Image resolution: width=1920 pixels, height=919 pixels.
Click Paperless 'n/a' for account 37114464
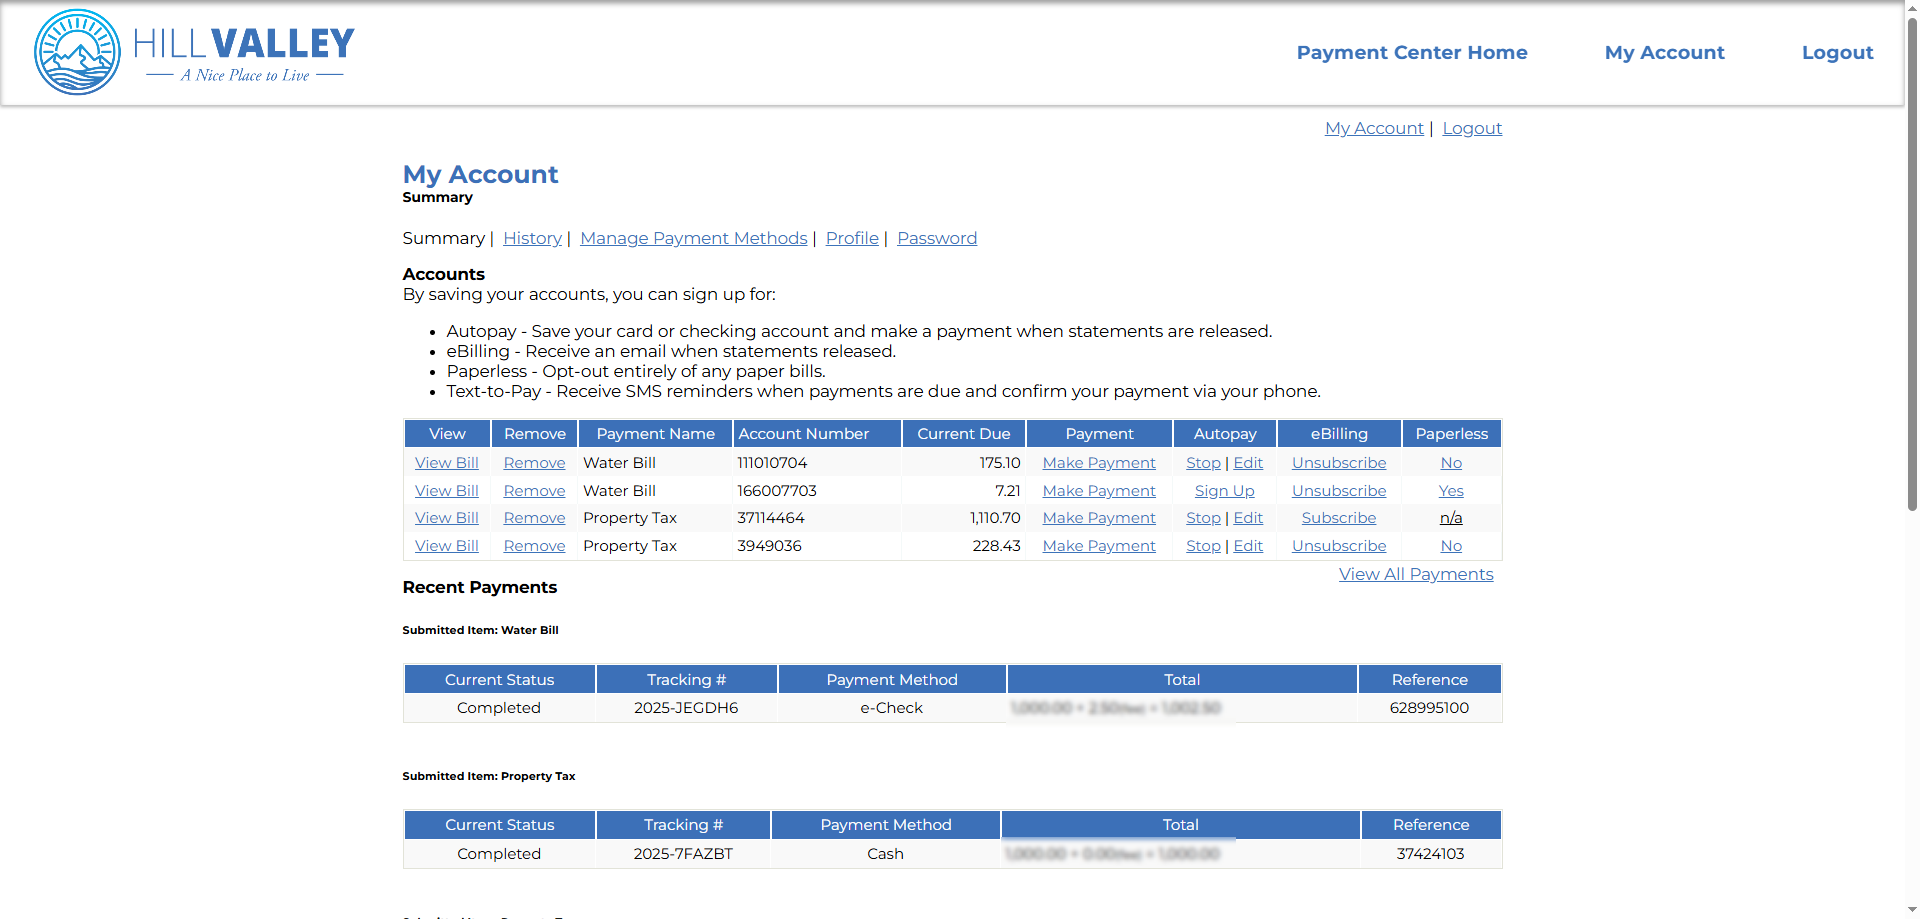(1451, 518)
